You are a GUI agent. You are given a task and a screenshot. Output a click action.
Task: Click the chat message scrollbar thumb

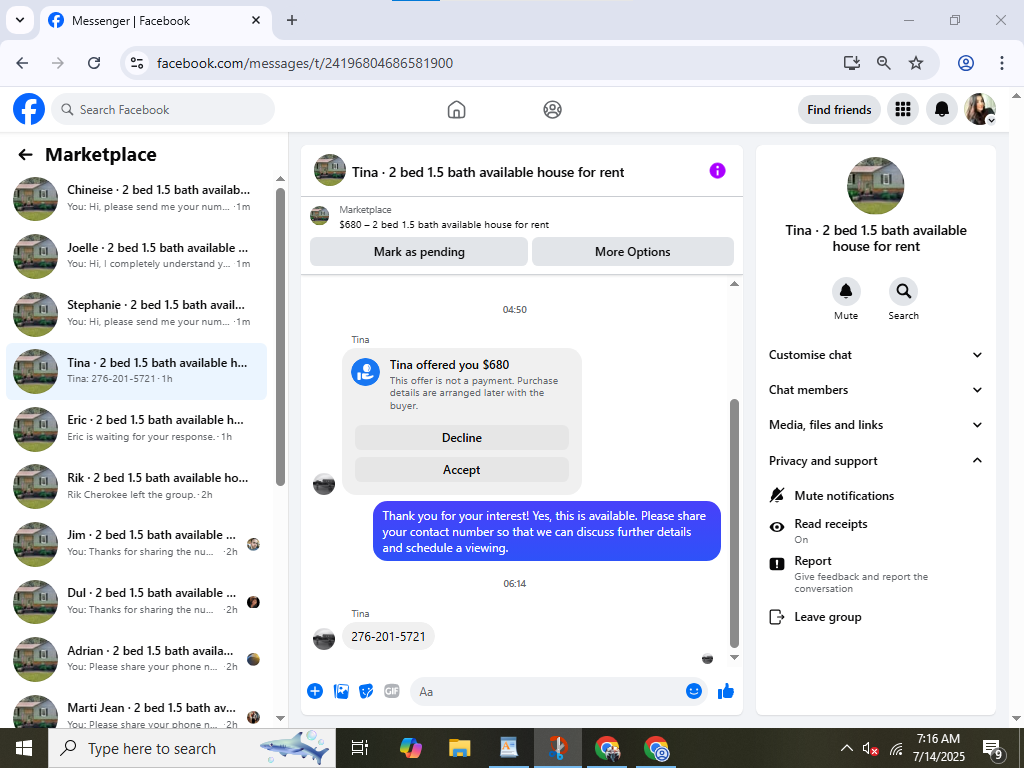[x=734, y=523]
